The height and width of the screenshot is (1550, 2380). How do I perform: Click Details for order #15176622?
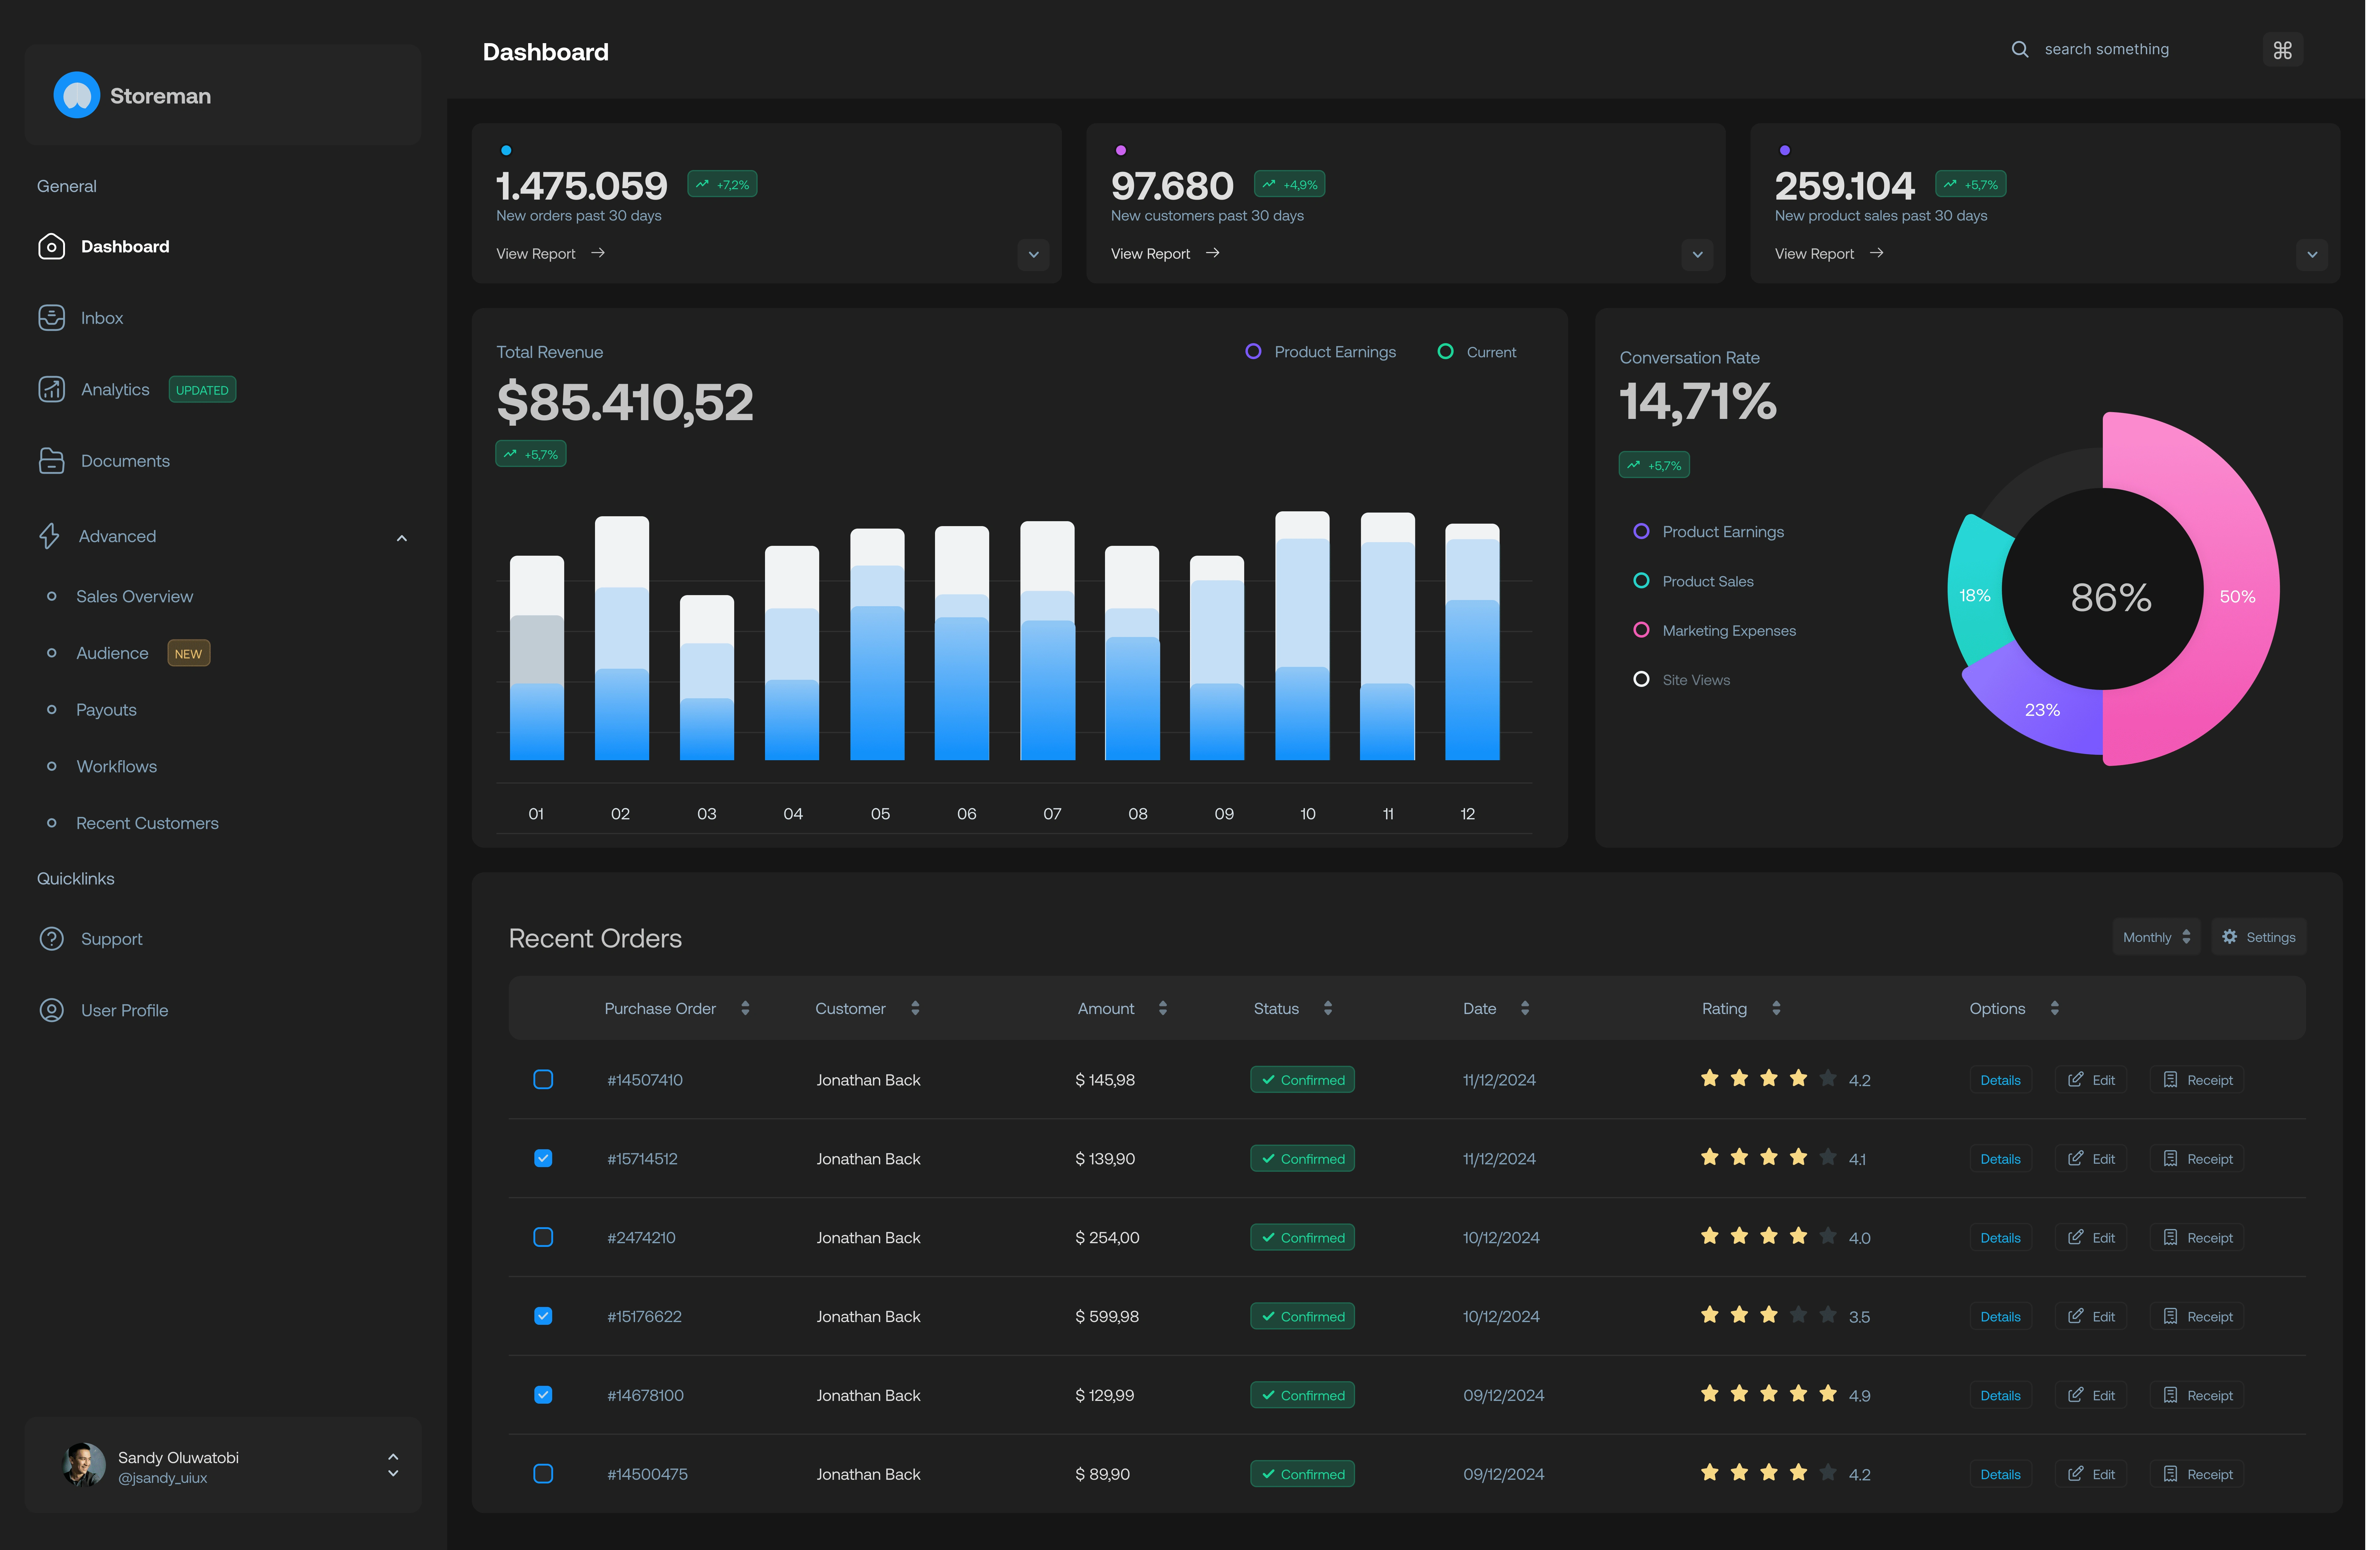coord(2001,1317)
